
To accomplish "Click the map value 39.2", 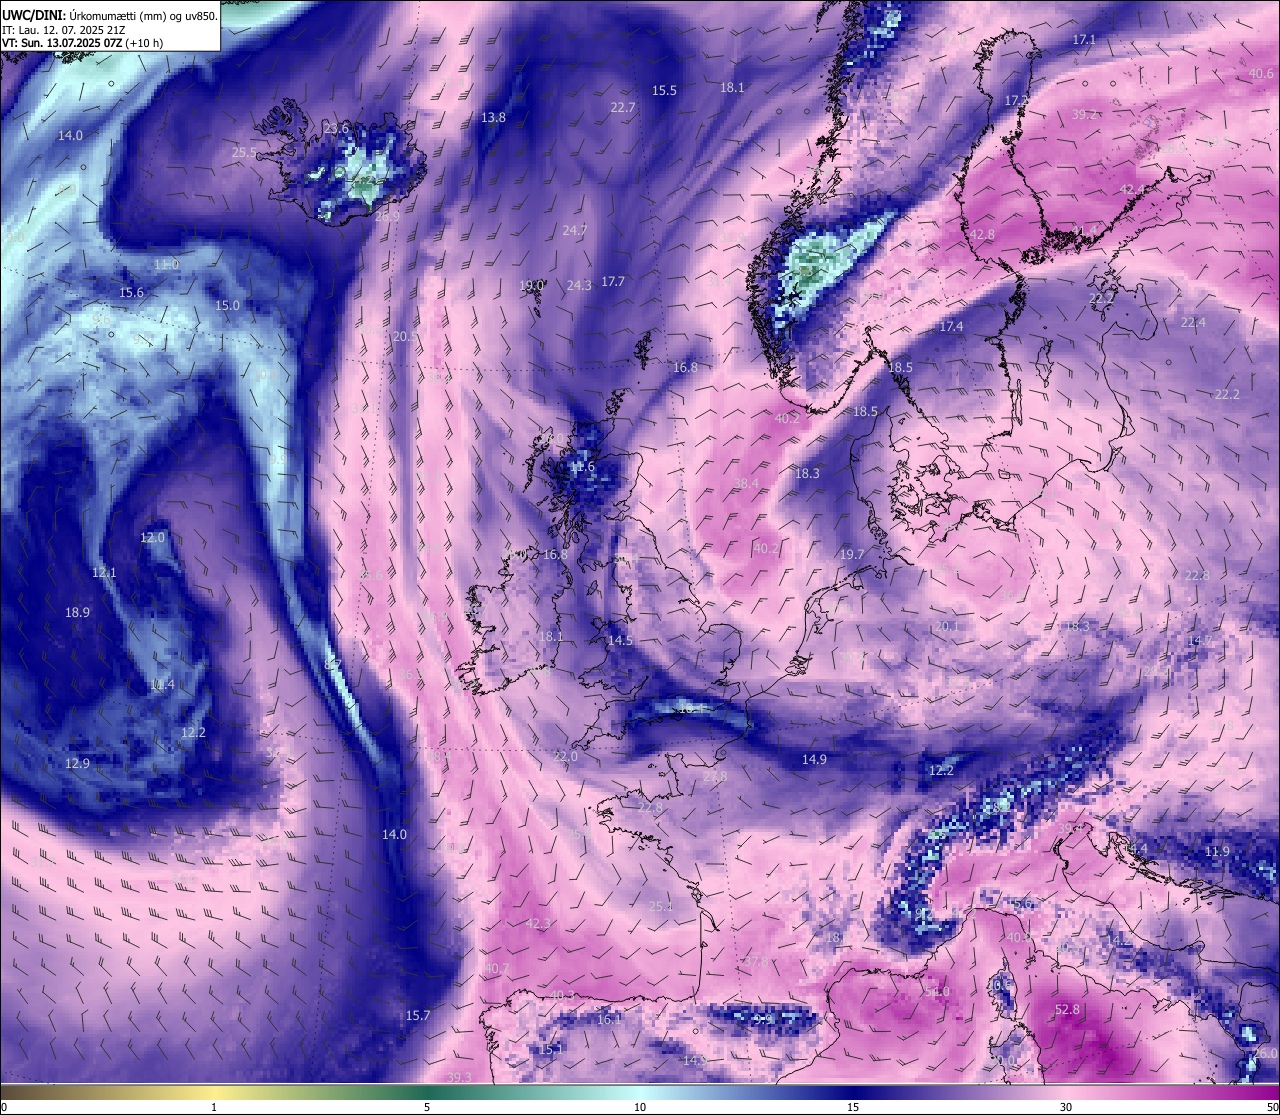I will 1085,114.
